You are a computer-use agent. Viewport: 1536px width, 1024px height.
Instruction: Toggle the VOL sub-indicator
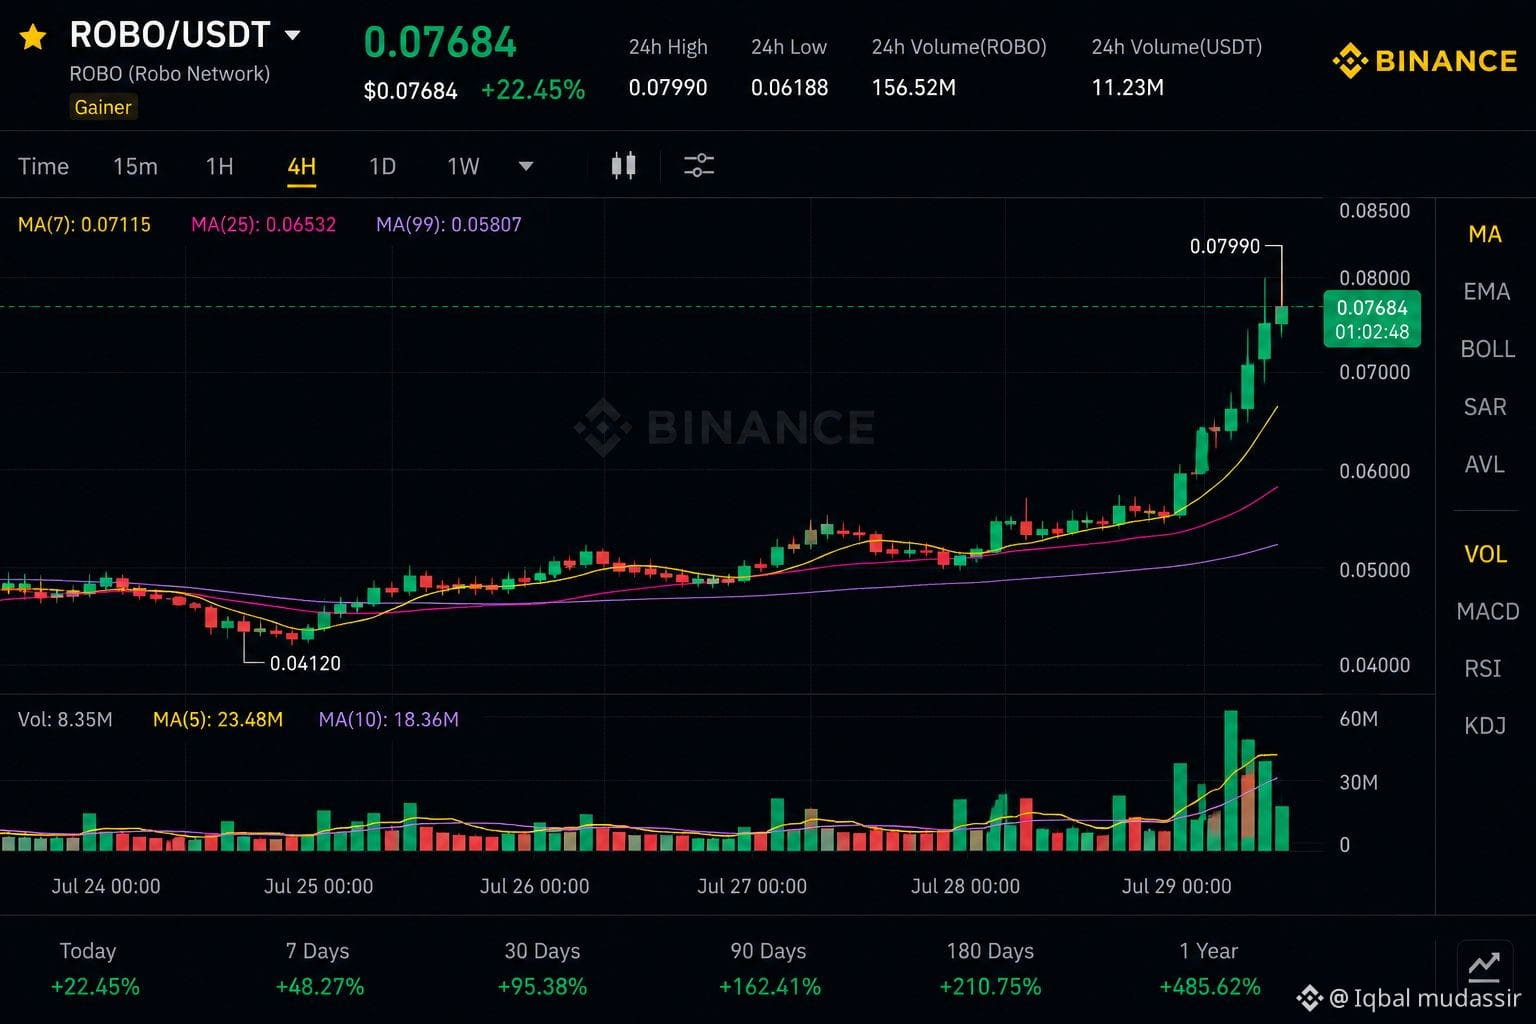(x=1485, y=554)
